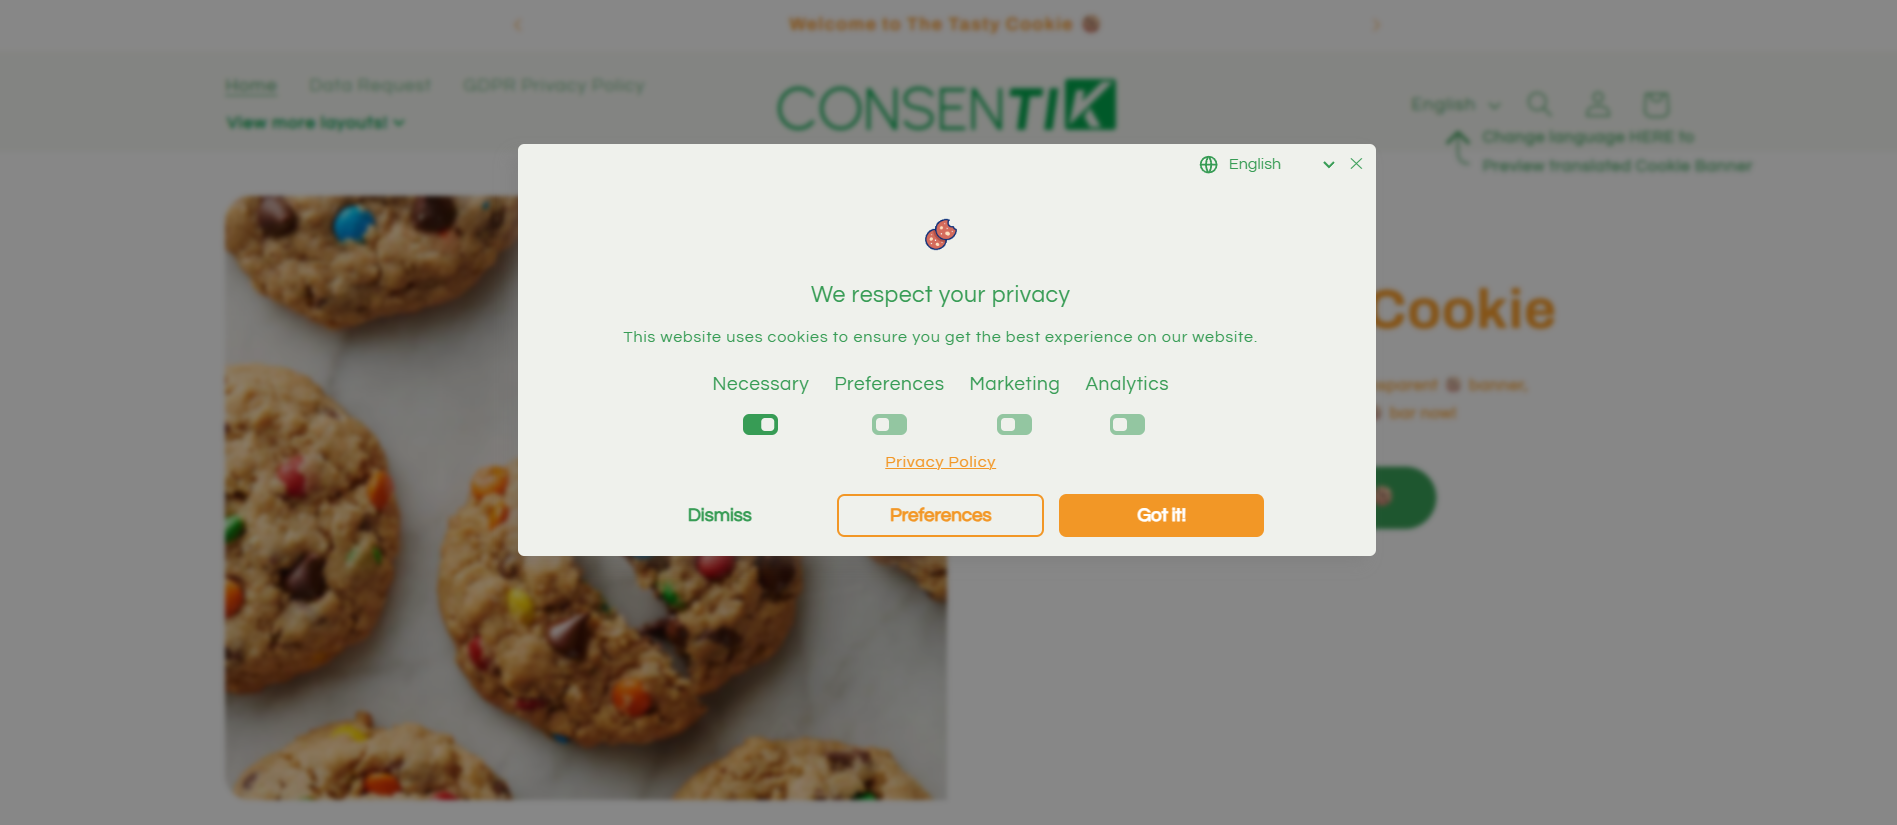Click the cookie mascot icon above the privacy heading
Image resolution: width=1897 pixels, height=825 pixels.
tap(939, 233)
